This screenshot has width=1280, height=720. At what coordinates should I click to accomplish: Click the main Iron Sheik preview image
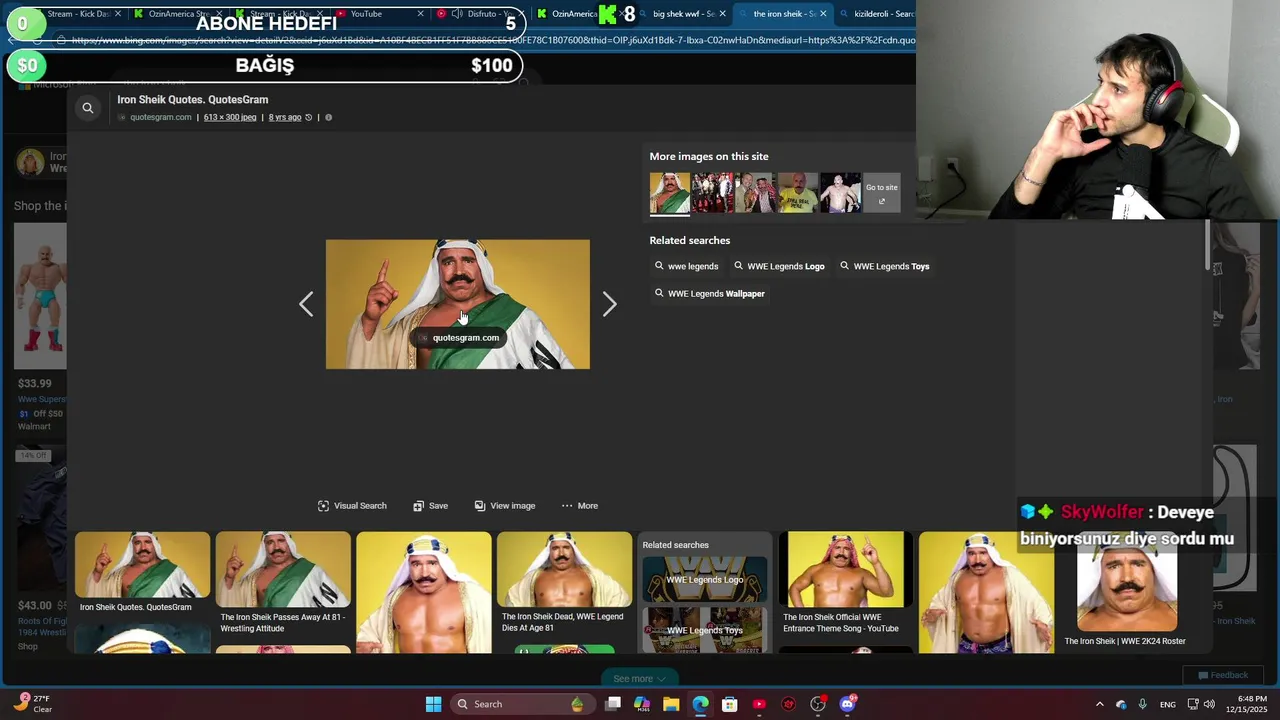(457, 304)
